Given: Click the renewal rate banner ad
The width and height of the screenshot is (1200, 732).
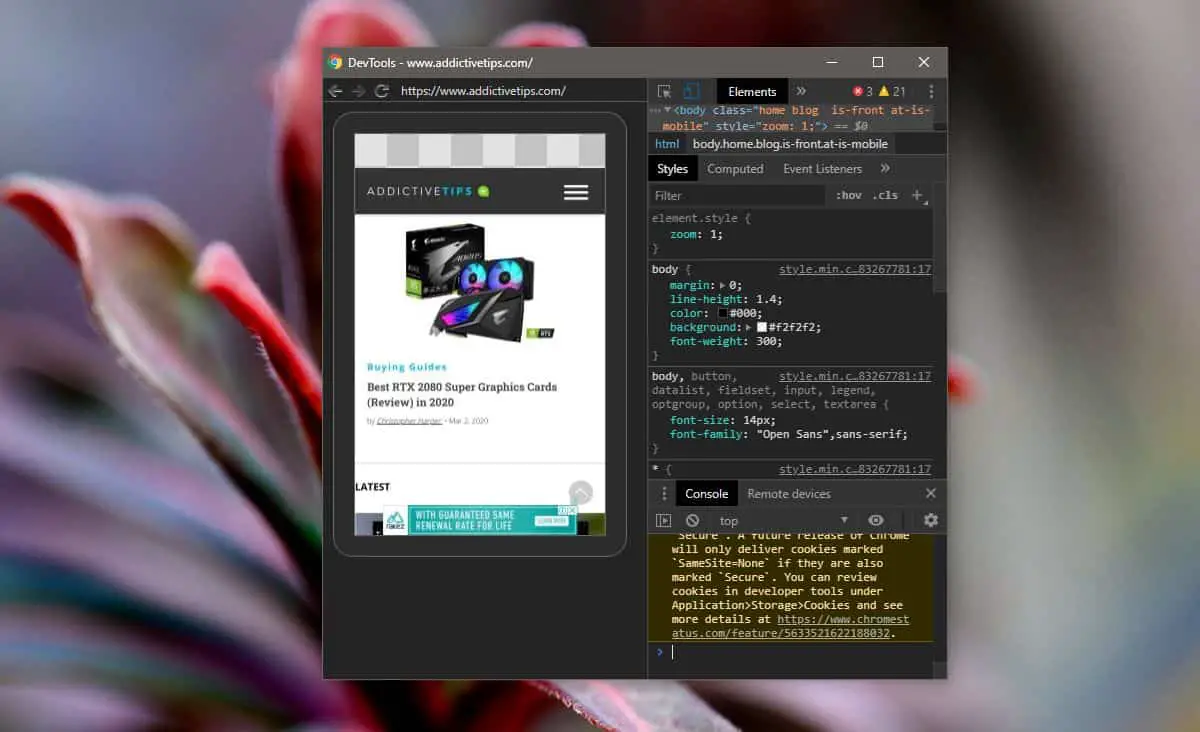Looking at the screenshot, I should (480, 519).
